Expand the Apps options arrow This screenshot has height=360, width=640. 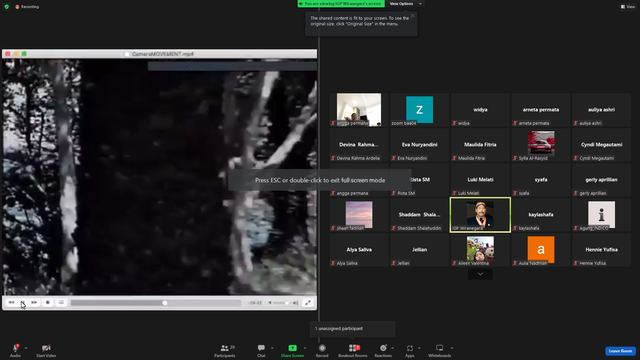point(419,348)
